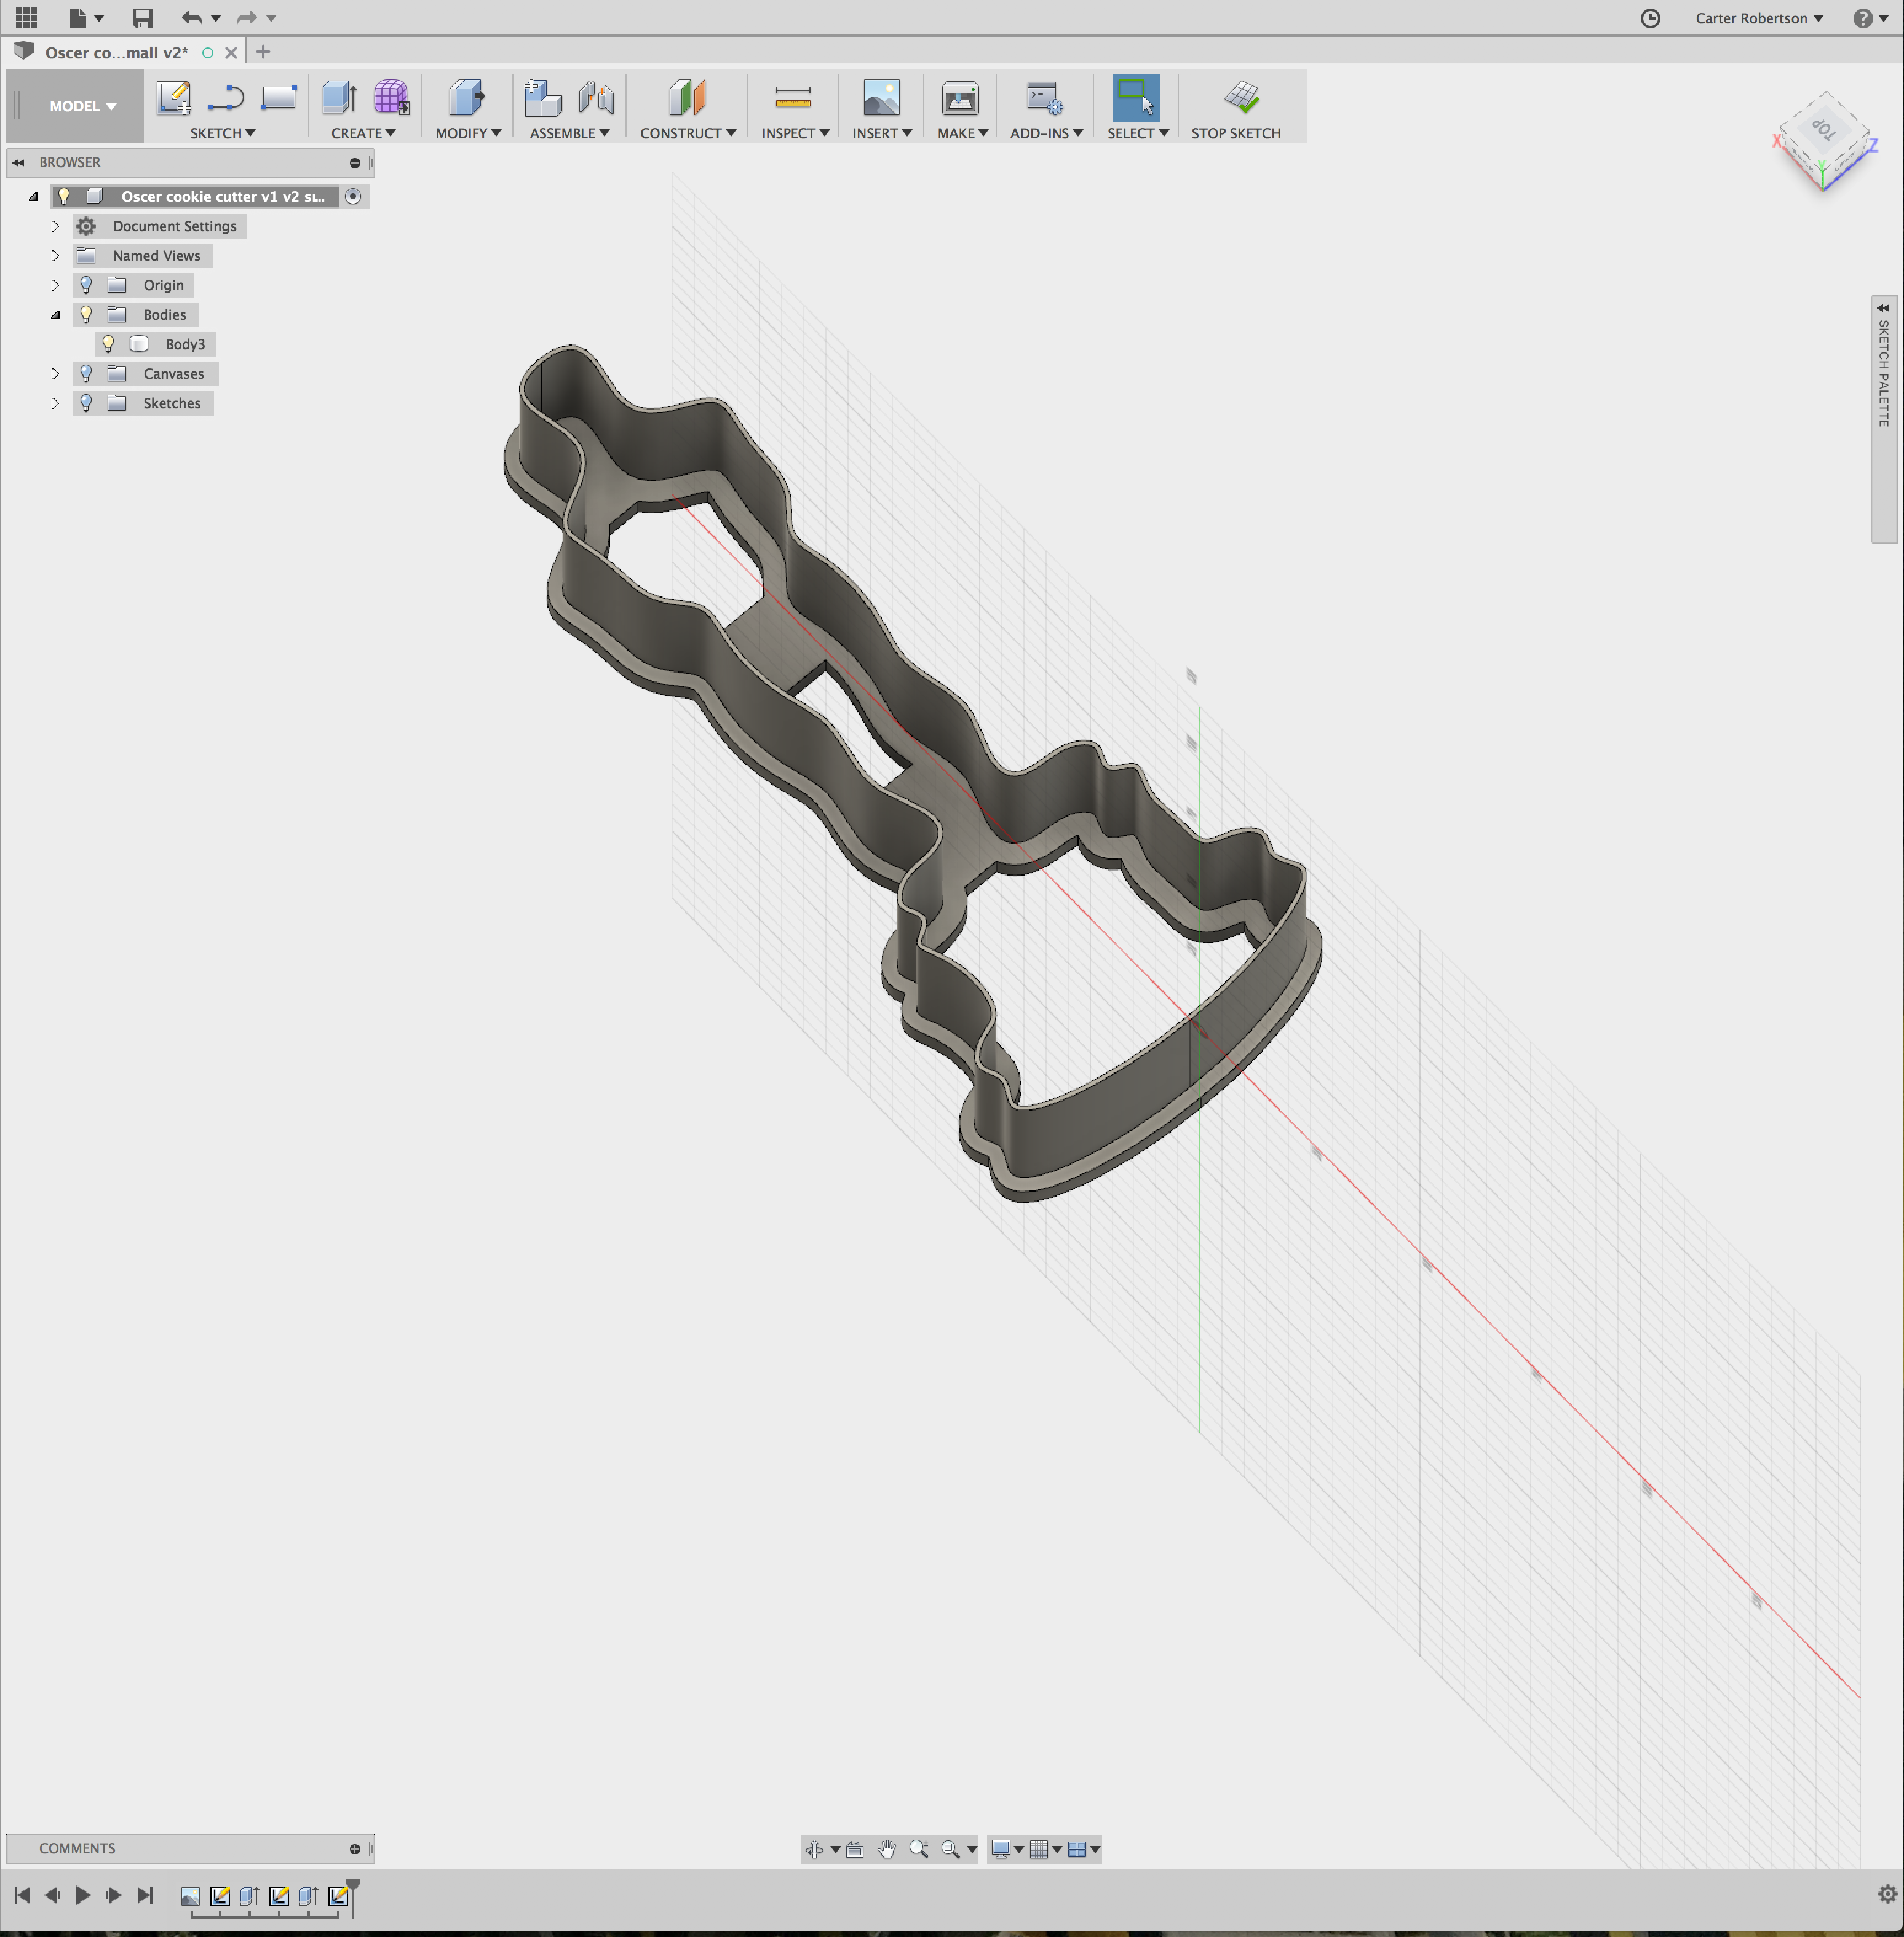This screenshot has height=1937, width=1904.
Task: Activate root component radio button
Action: pos(353,196)
